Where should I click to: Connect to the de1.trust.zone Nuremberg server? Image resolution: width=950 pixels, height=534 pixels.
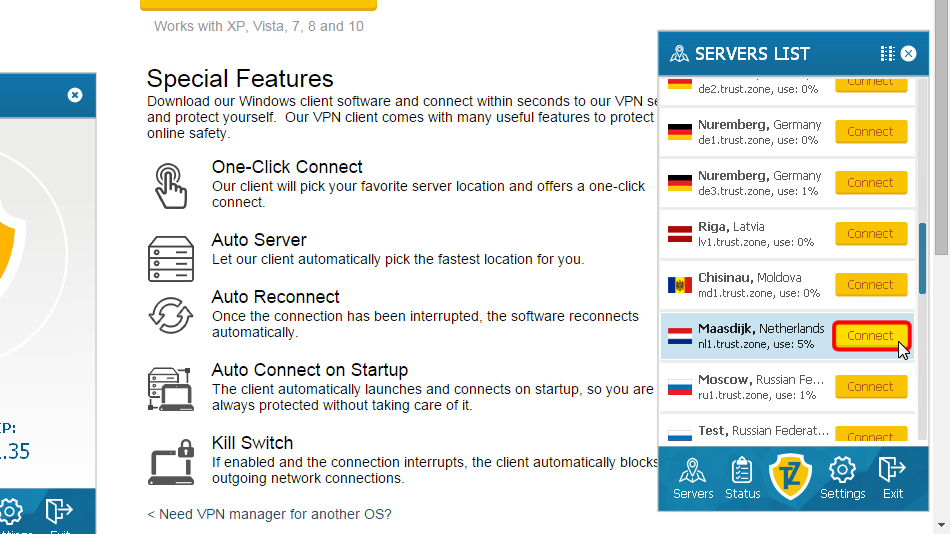870,132
